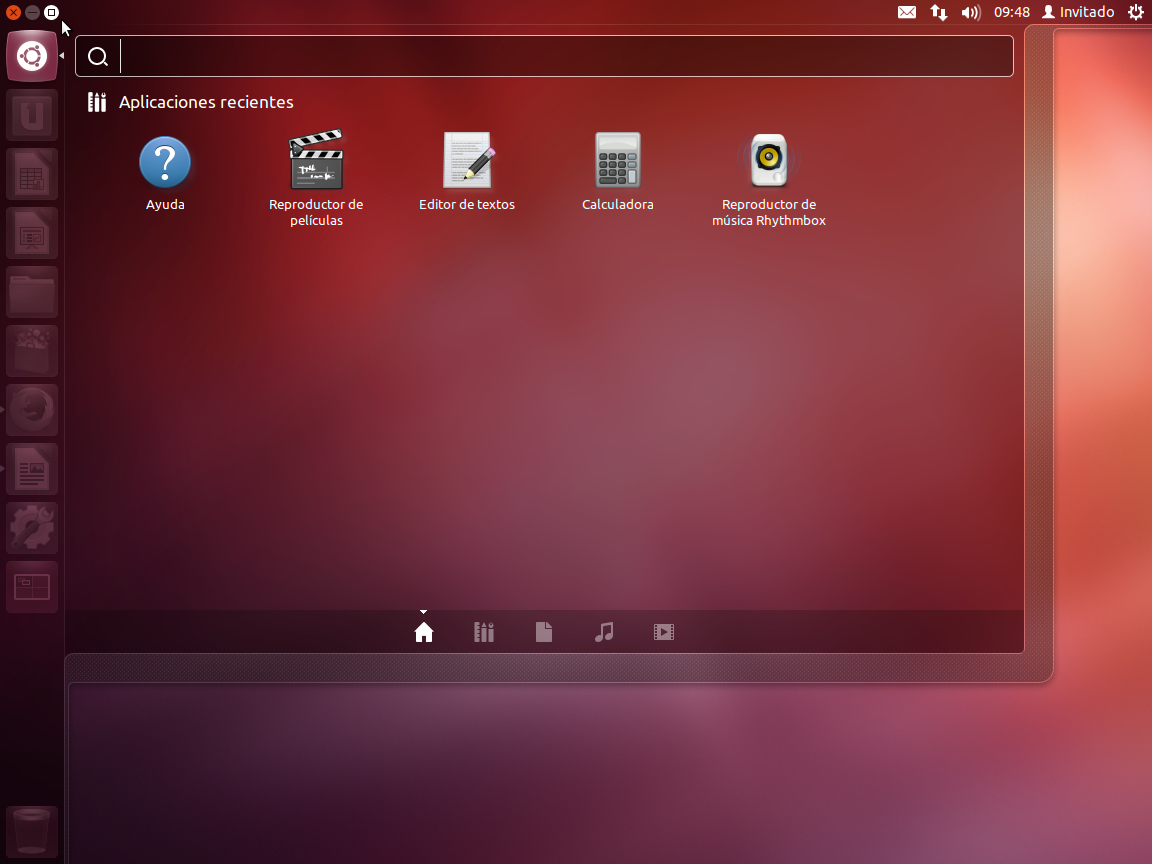Click the Dash search text field
The image size is (1152, 864).
click(x=560, y=57)
